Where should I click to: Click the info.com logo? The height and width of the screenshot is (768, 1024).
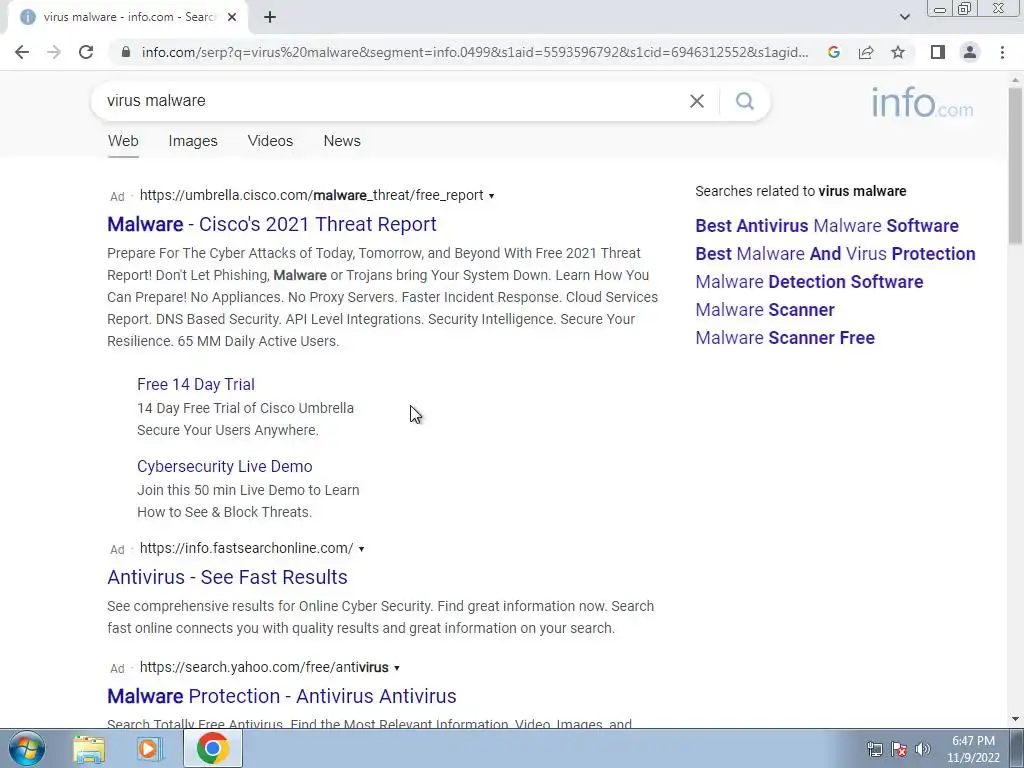pos(922,103)
